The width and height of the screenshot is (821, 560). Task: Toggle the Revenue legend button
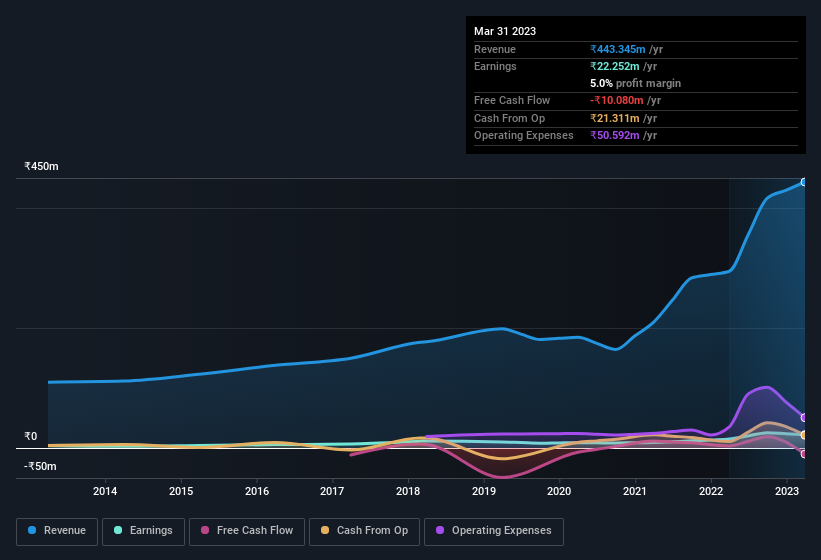57,531
